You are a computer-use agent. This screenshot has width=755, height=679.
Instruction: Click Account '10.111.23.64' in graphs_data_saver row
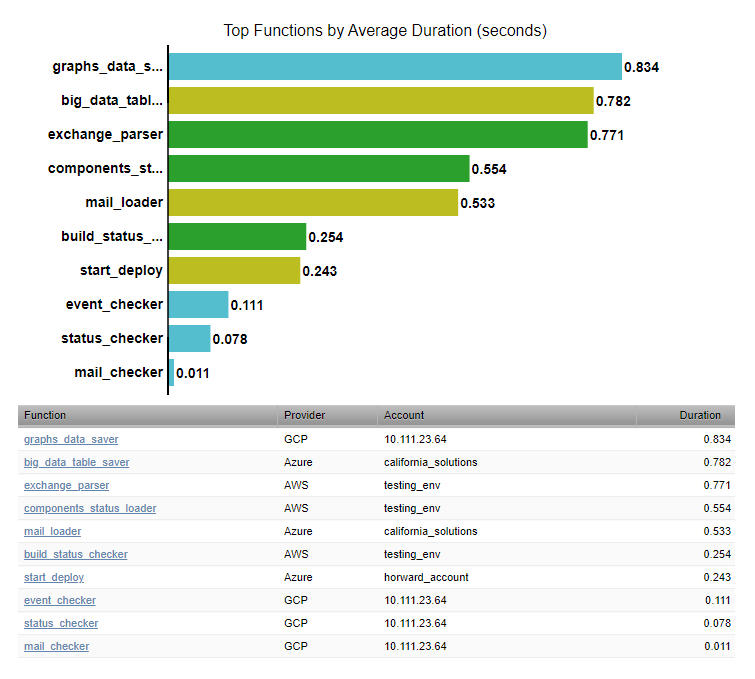coord(415,439)
